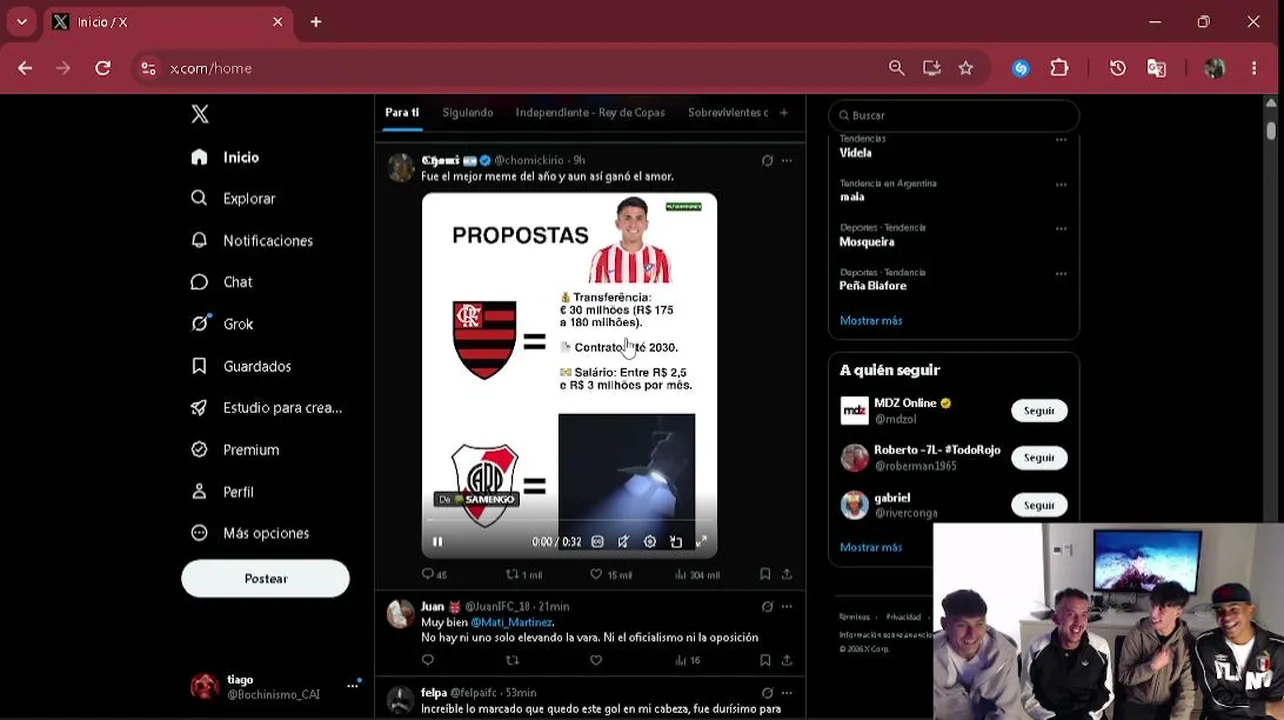Share Juan's post
The width and height of the screenshot is (1284, 720).
coord(787,660)
